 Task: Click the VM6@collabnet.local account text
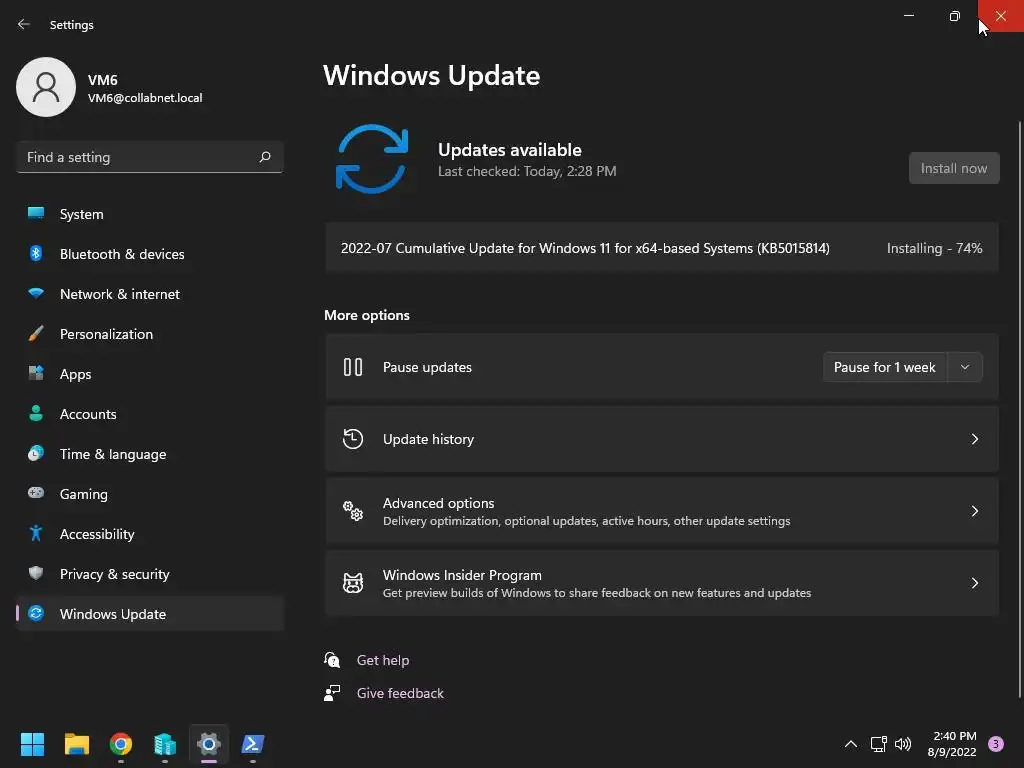click(x=145, y=98)
